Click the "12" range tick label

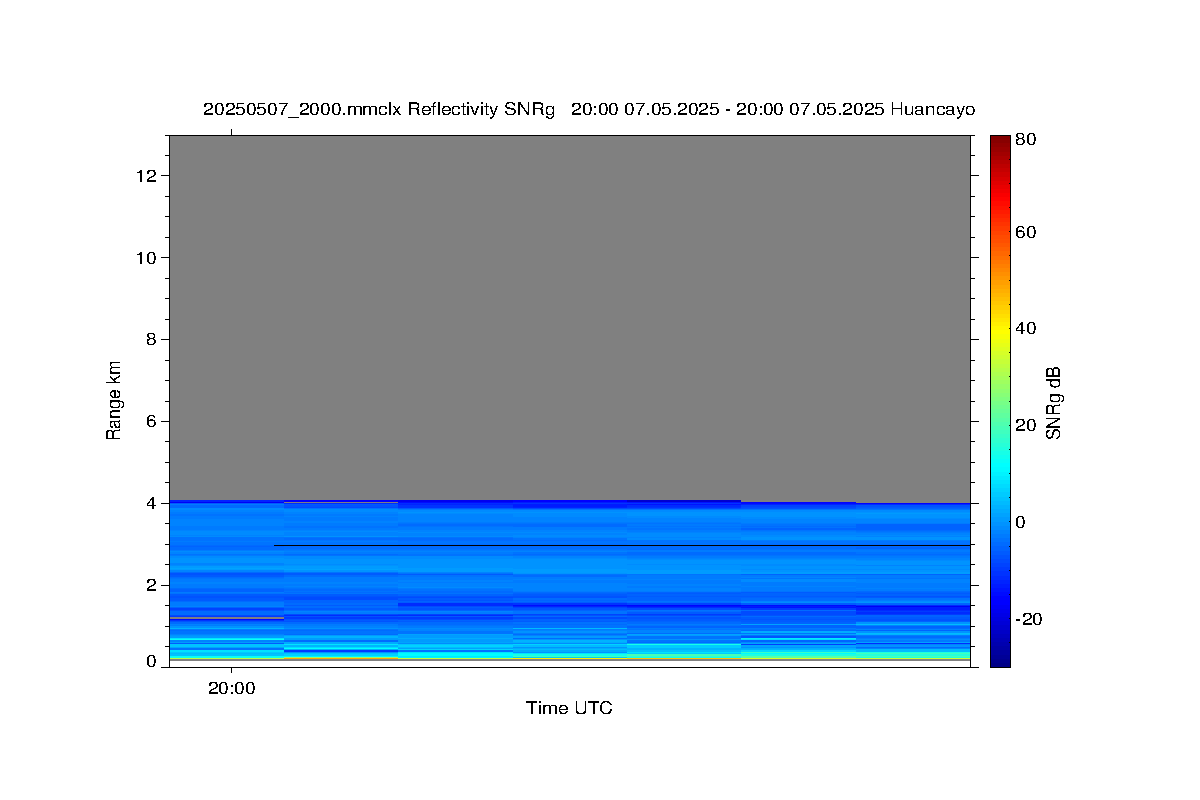click(x=148, y=176)
